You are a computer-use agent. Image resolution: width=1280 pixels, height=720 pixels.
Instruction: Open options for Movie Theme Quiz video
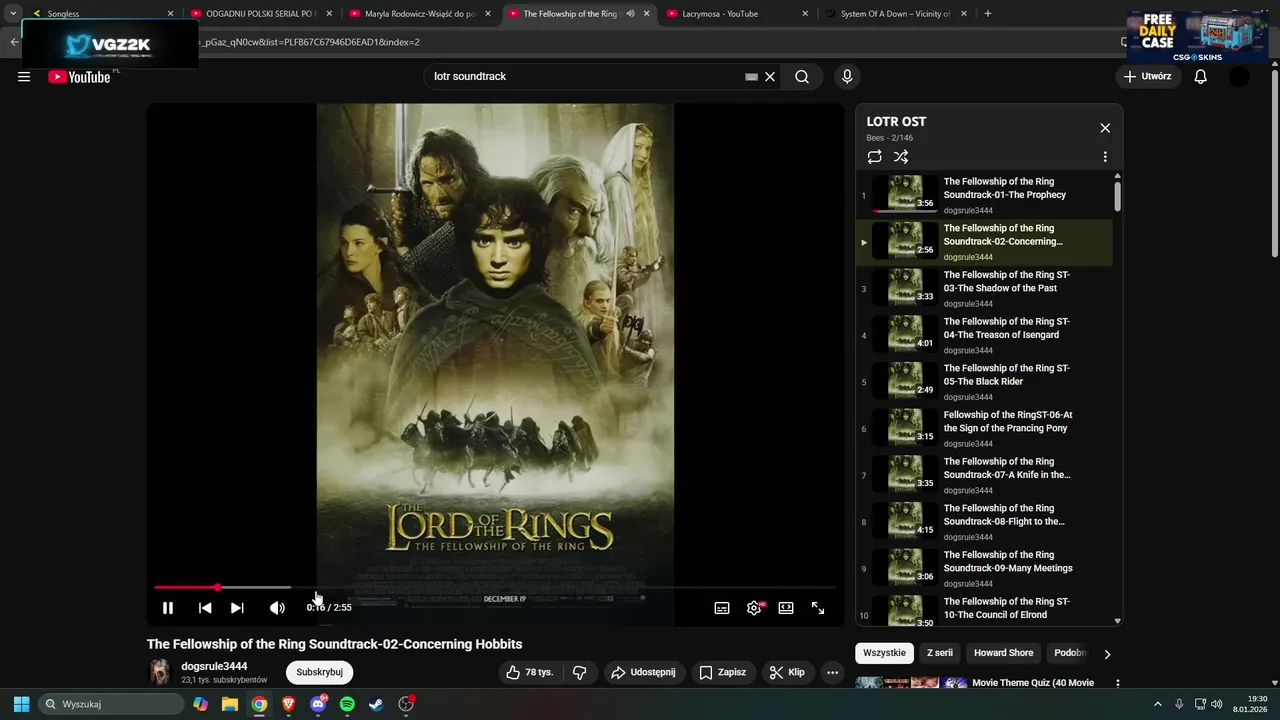(1118, 684)
